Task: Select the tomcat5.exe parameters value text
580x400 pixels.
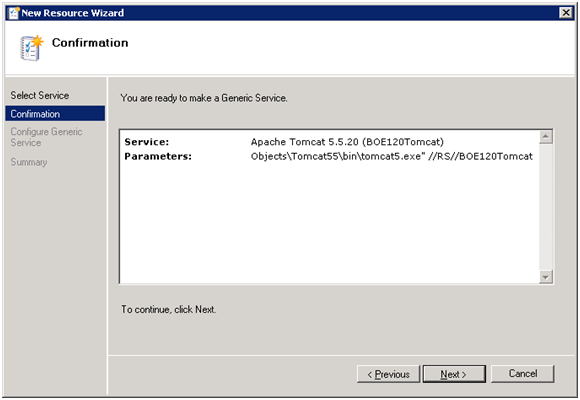Action: (x=392, y=157)
